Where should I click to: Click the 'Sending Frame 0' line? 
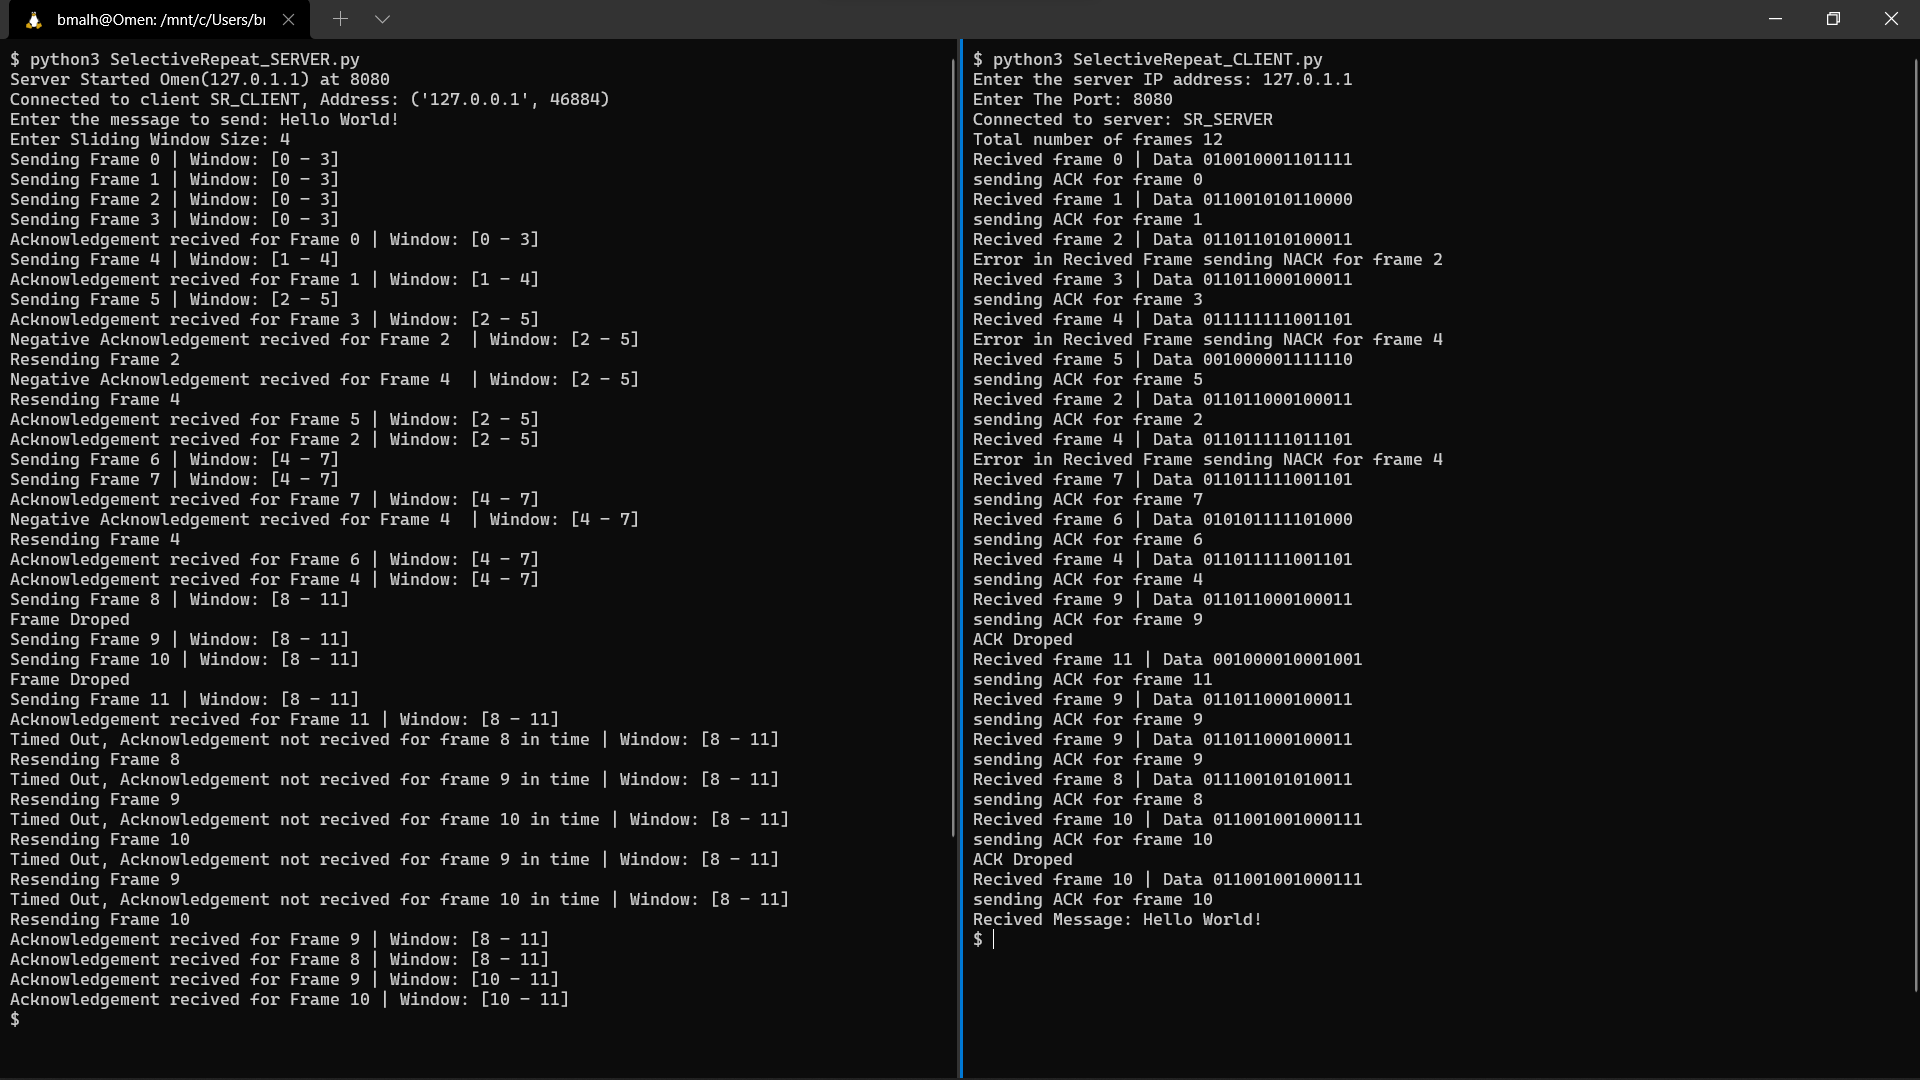click(x=173, y=159)
